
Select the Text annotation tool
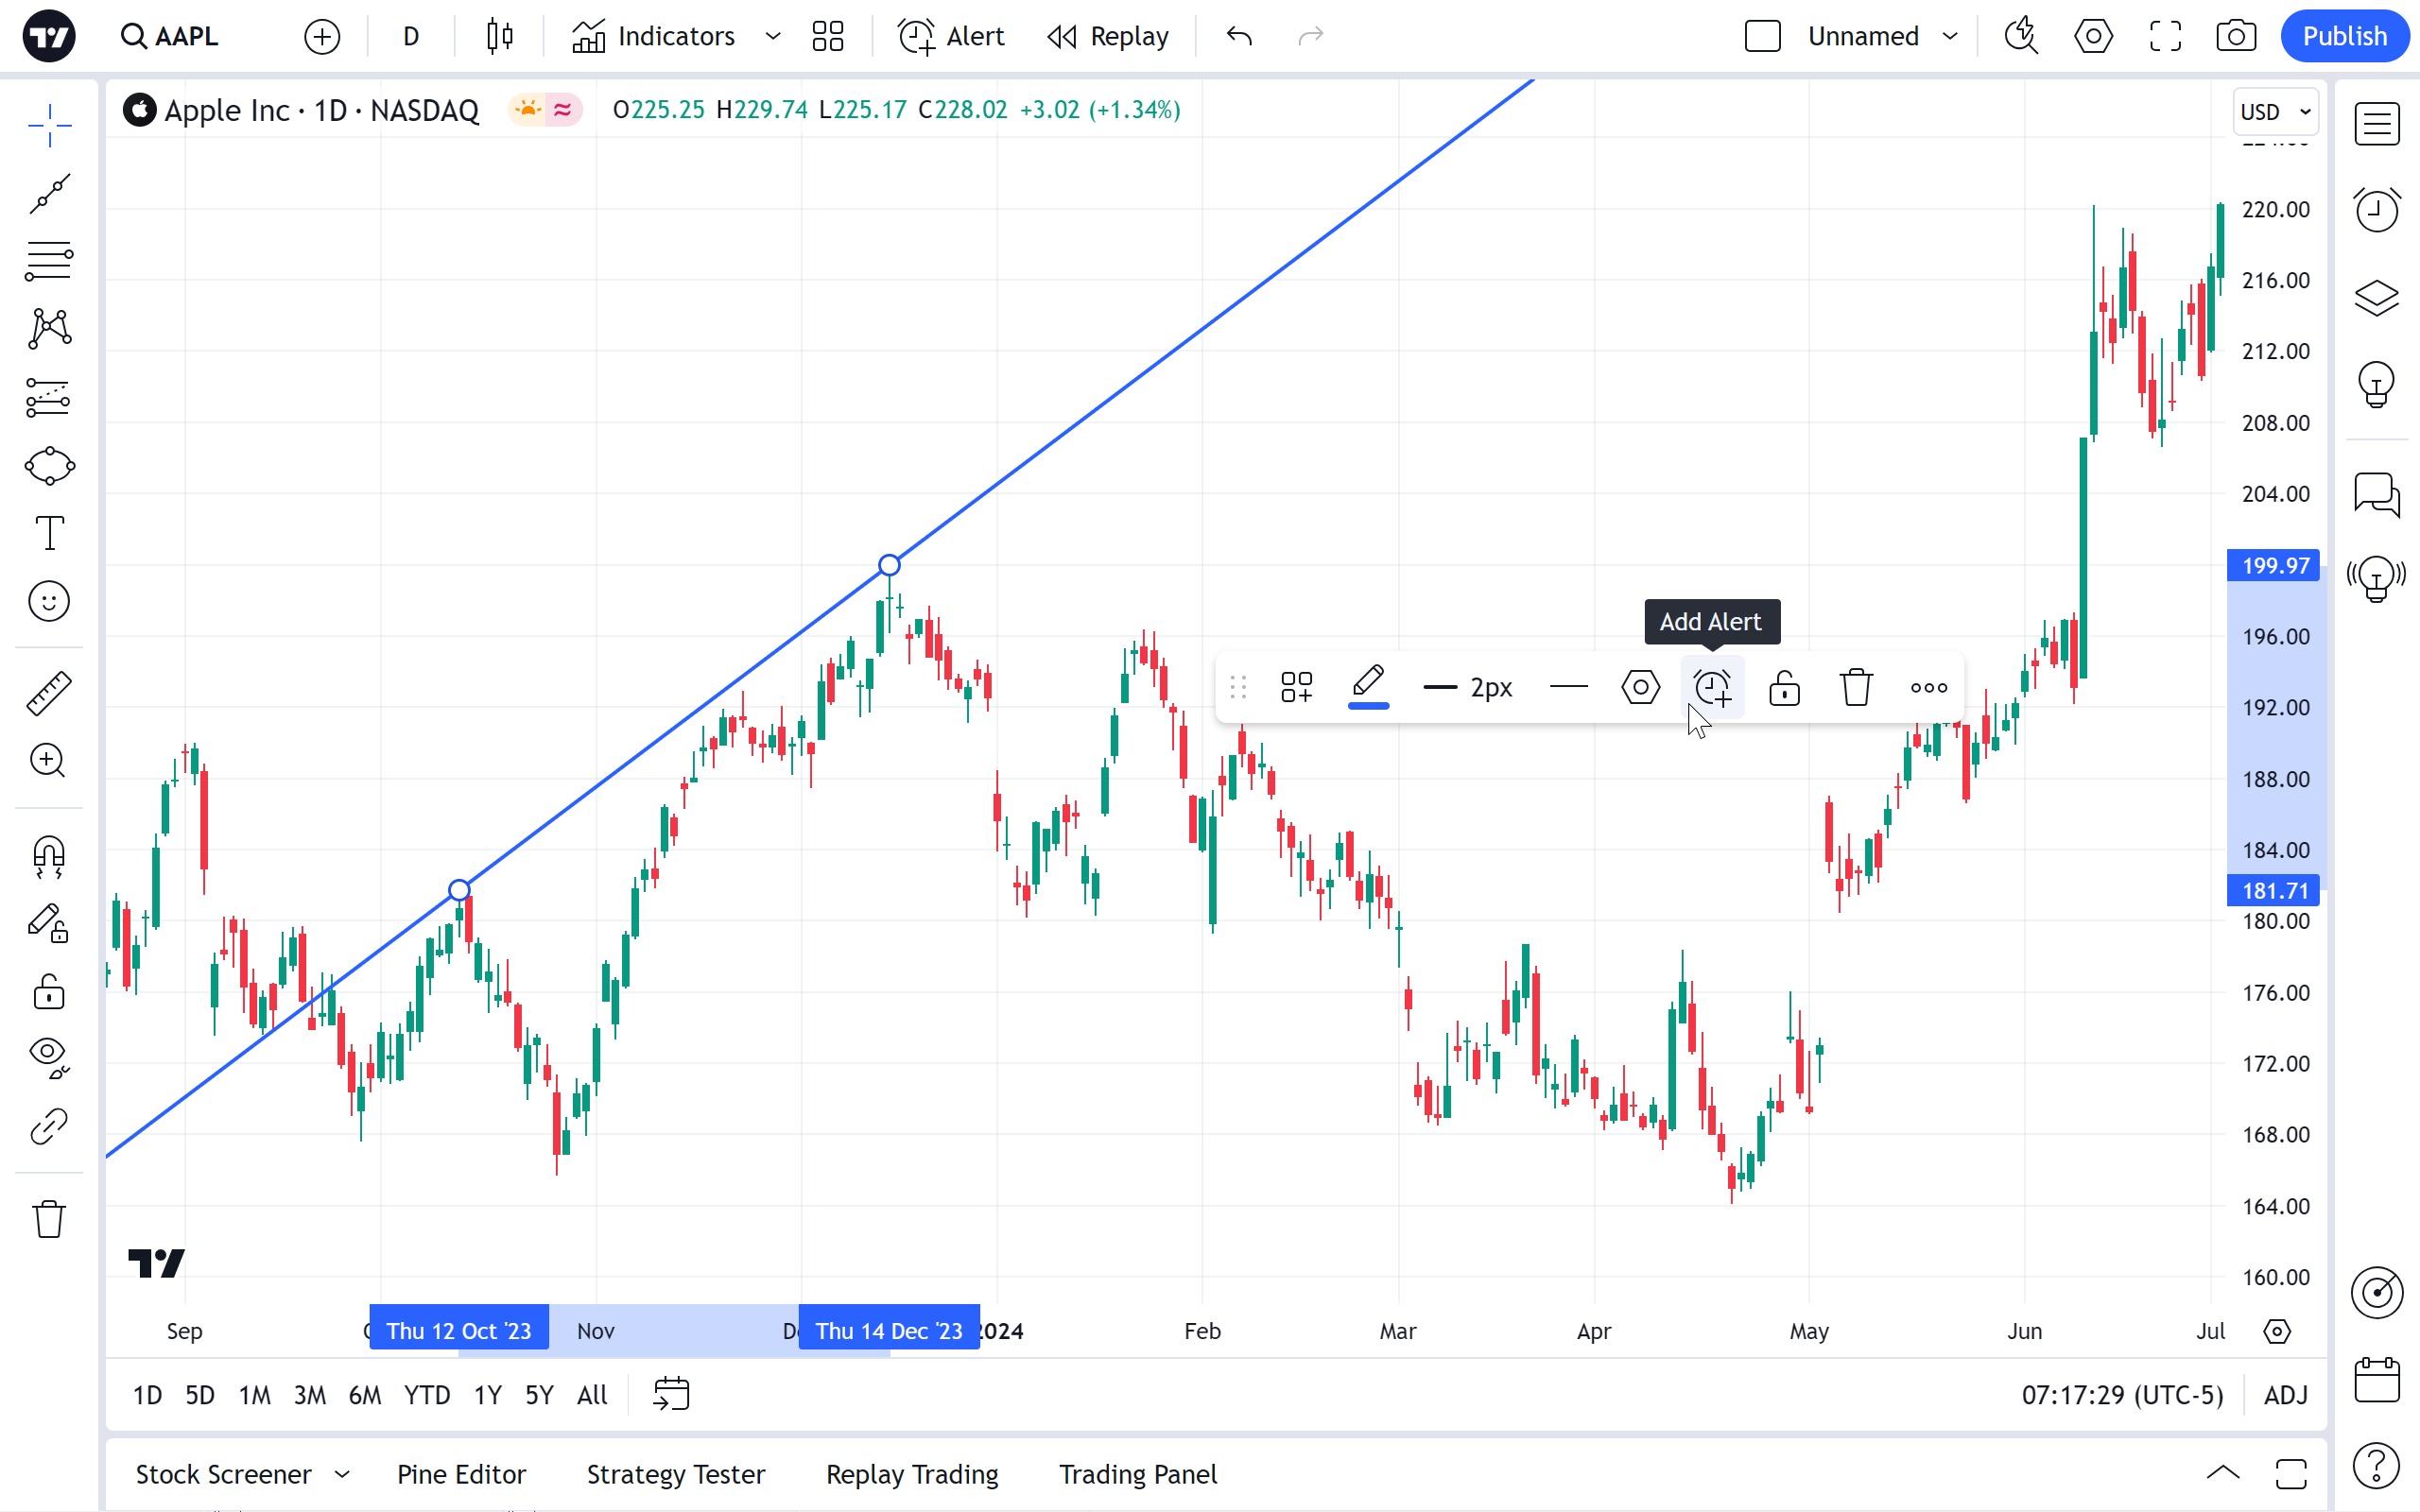[x=49, y=533]
